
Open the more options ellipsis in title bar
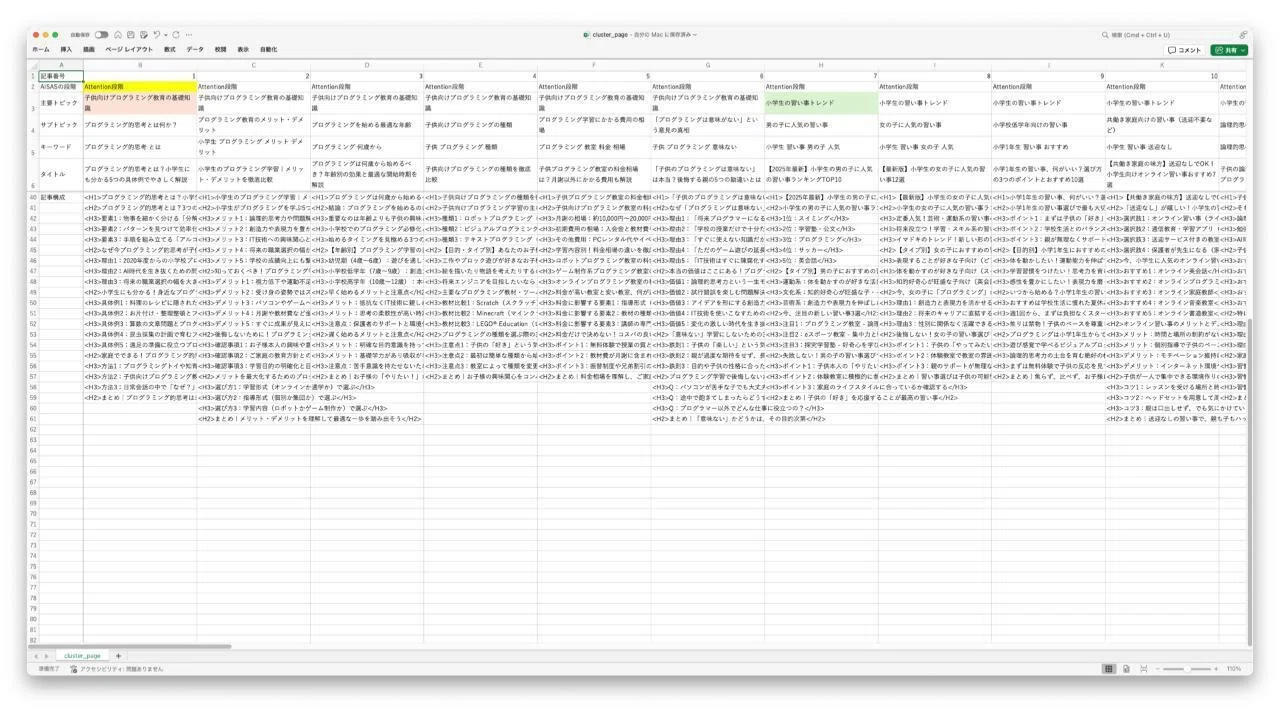(x=191, y=35)
